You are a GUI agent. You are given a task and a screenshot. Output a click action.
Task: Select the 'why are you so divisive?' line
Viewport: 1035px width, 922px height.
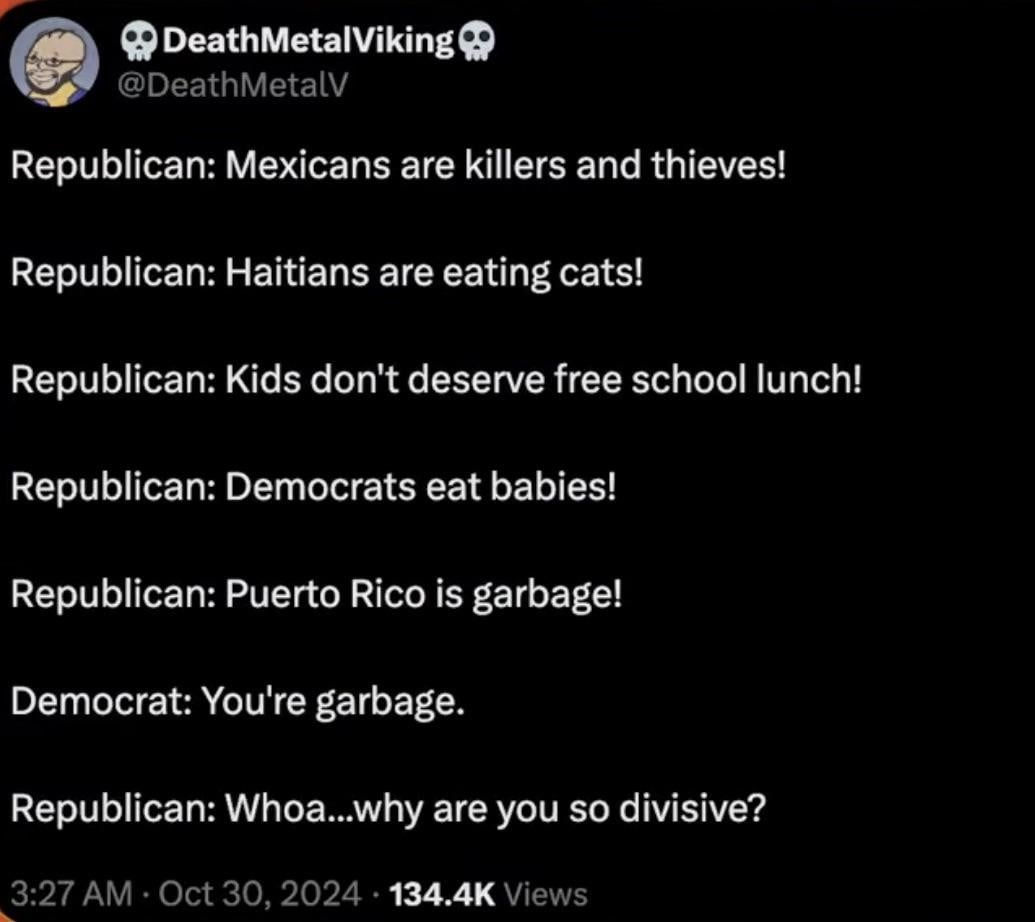coord(388,808)
